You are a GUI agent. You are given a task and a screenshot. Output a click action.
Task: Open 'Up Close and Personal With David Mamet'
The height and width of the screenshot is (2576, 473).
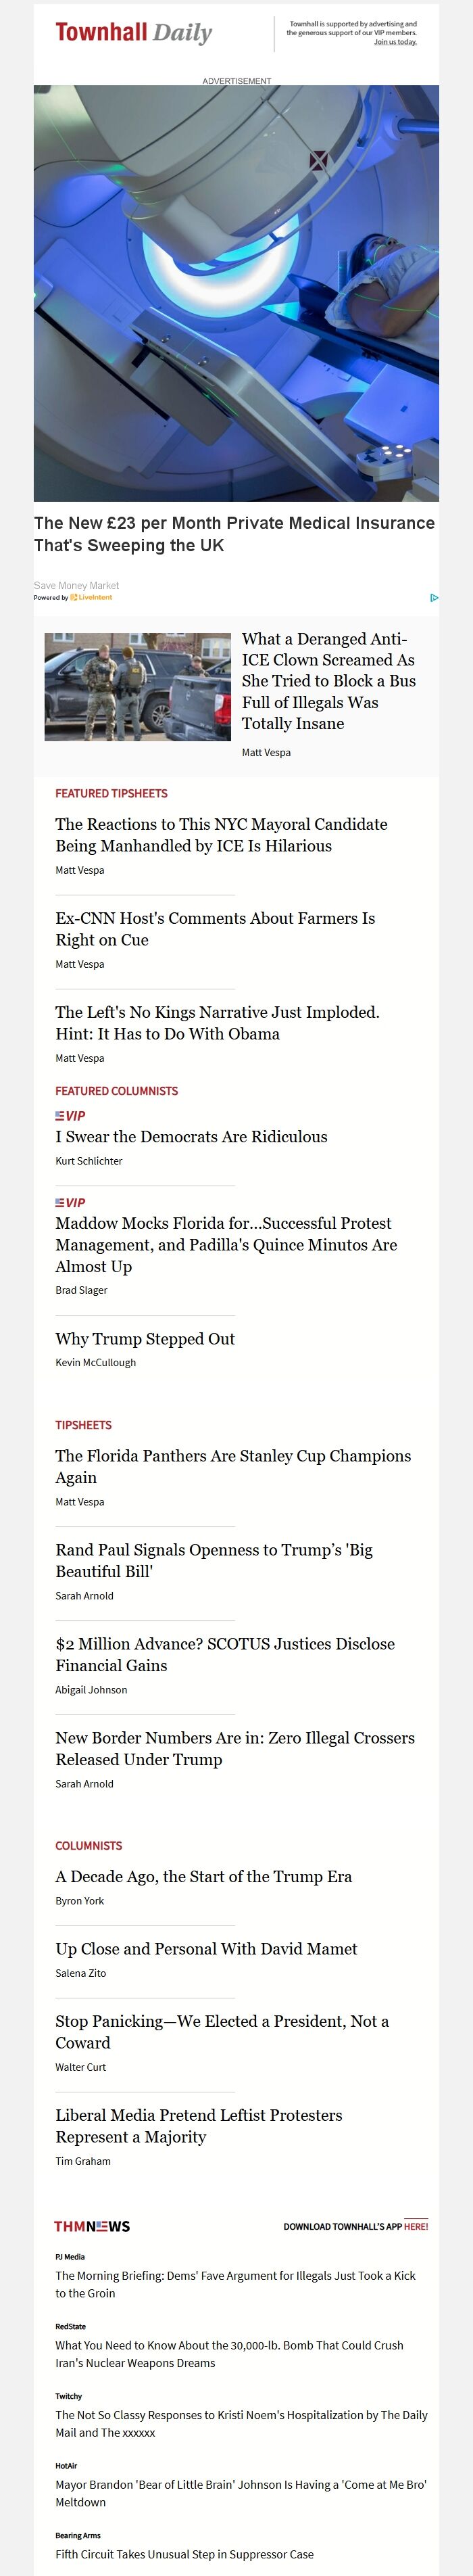pyautogui.click(x=206, y=1949)
